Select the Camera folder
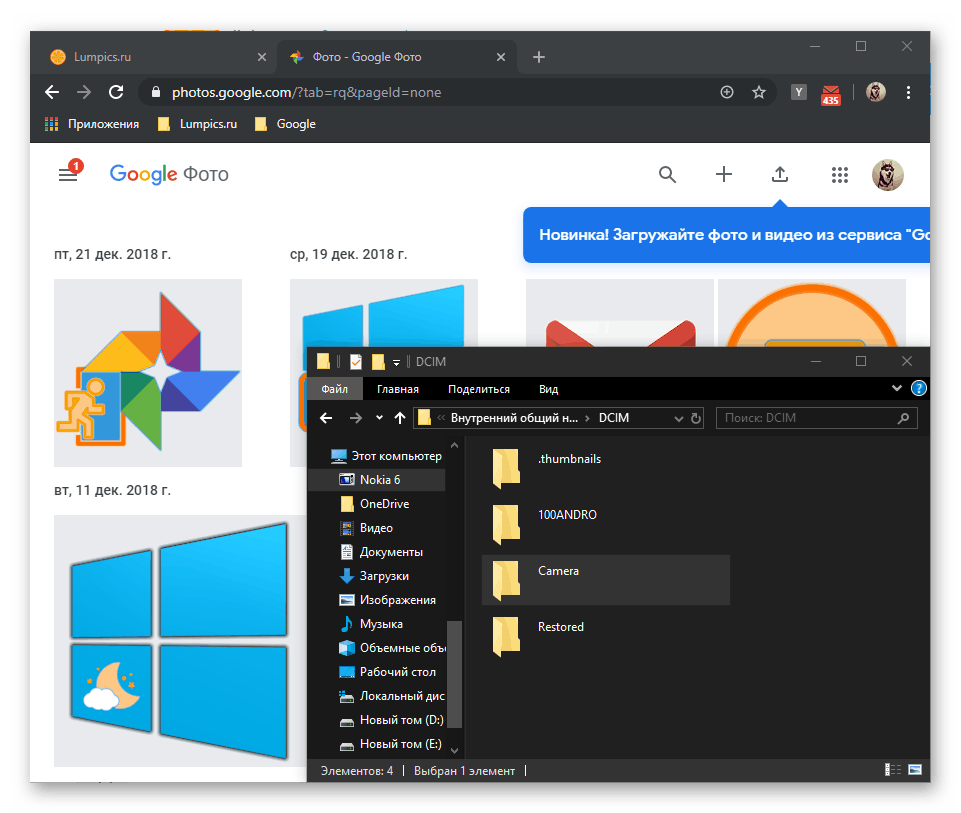Viewport: 961px width, 813px height. [606, 580]
